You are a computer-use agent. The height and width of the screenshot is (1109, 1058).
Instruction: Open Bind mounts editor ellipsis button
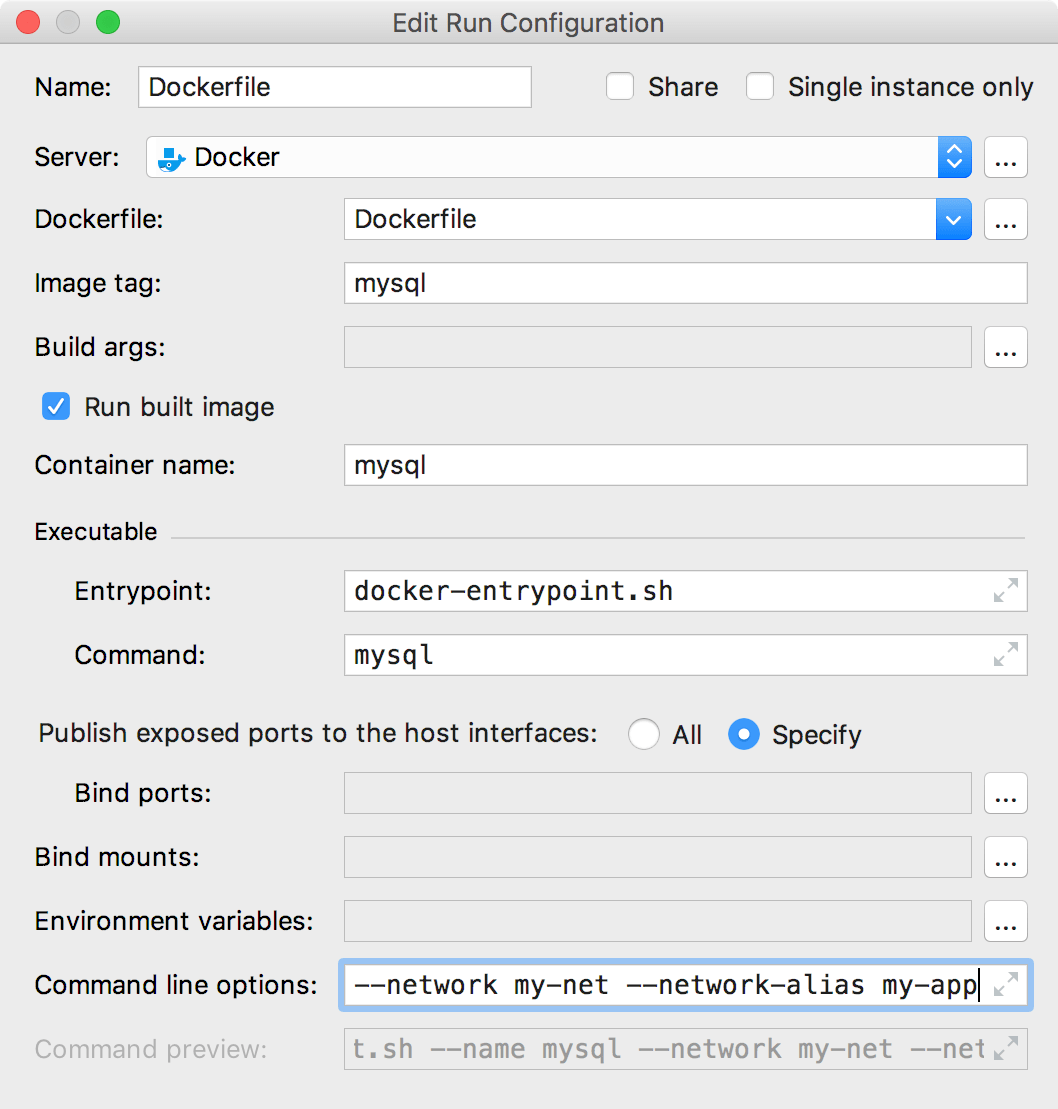coord(1006,857)
